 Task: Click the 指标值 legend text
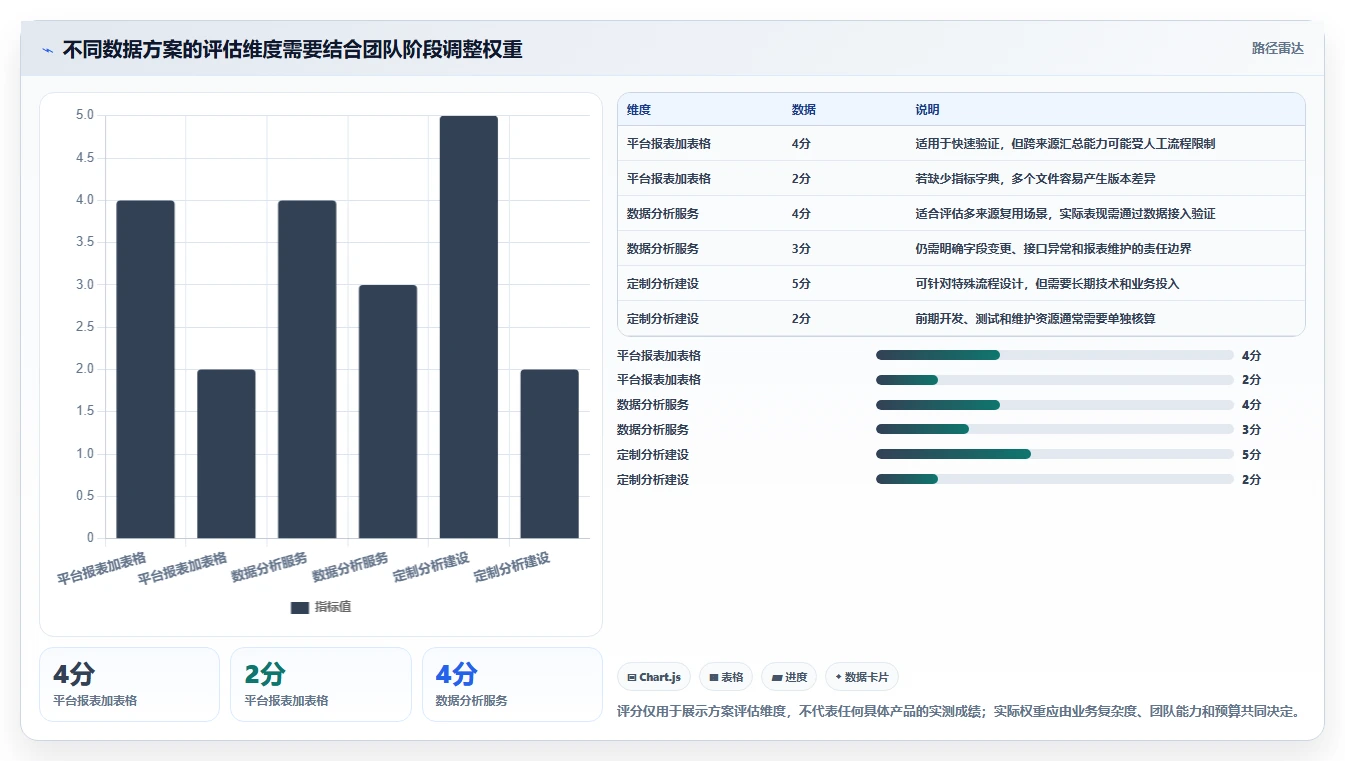(x=333, y=607)
